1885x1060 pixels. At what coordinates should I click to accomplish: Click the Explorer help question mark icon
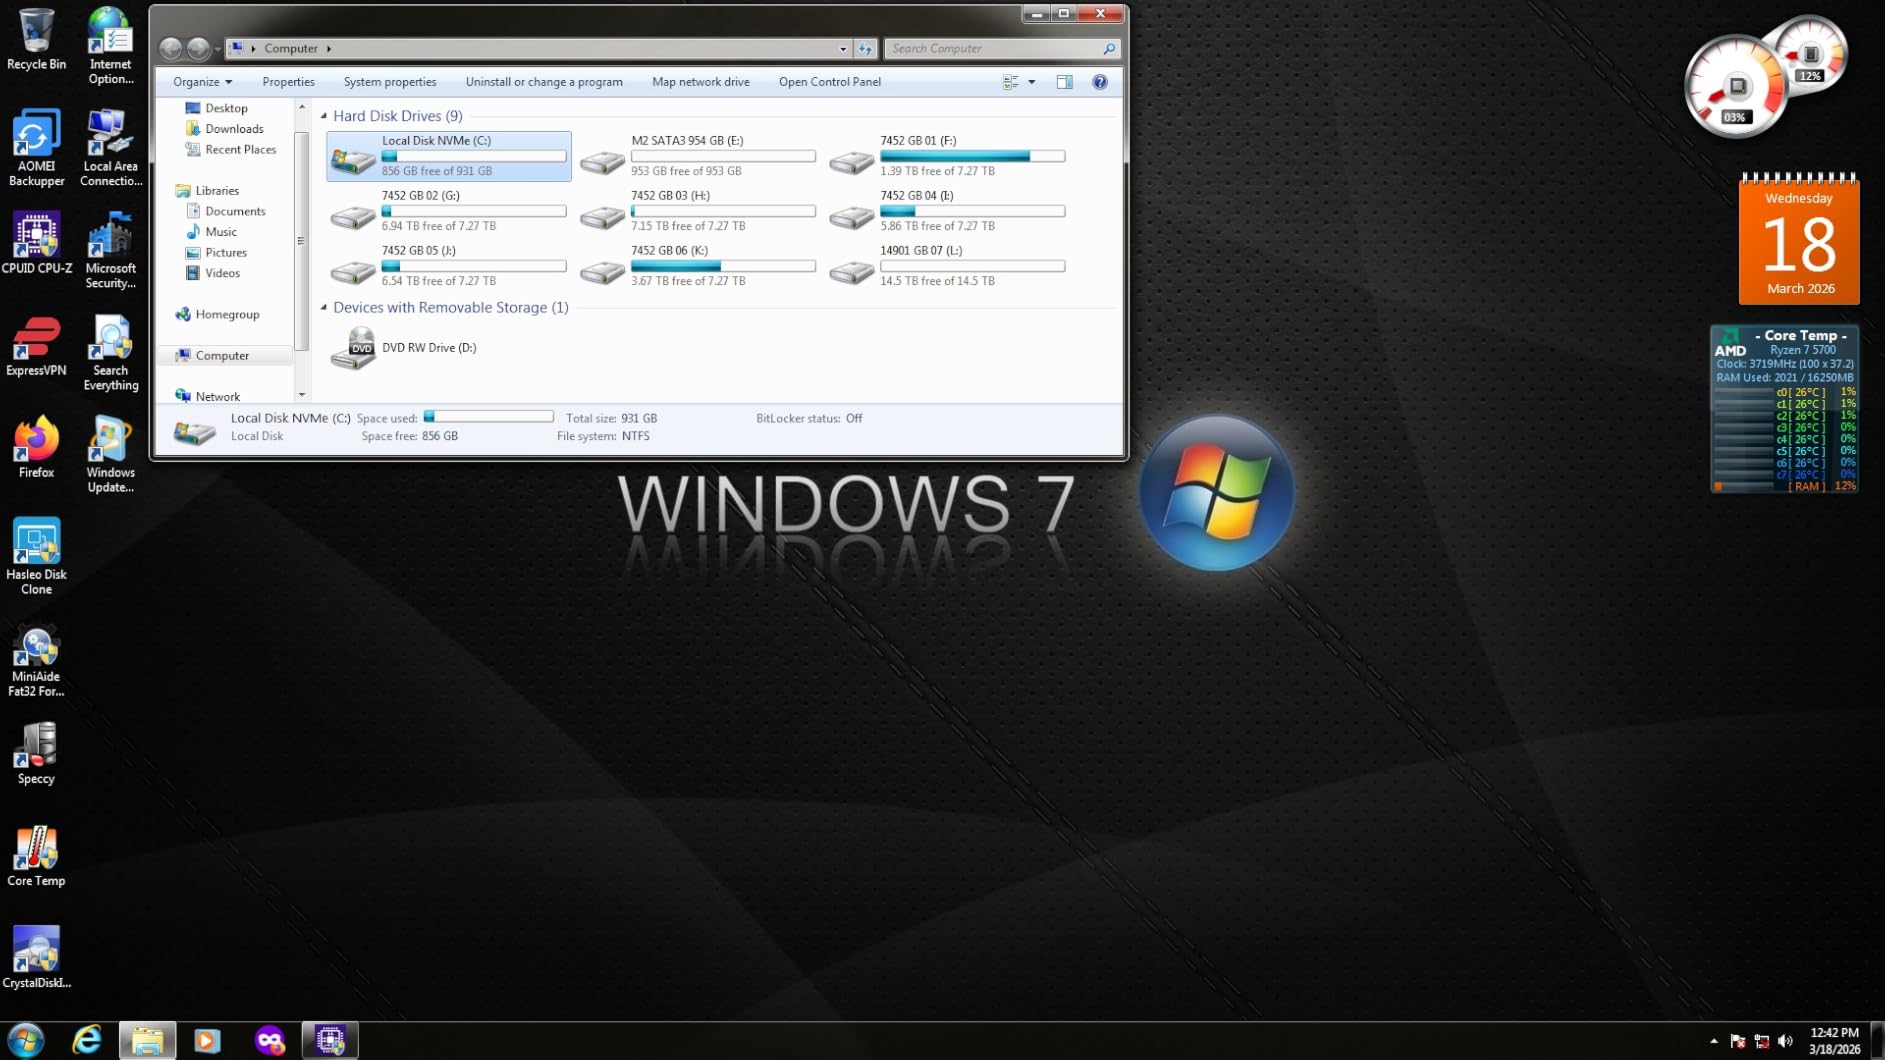[x=1099, y=82]
